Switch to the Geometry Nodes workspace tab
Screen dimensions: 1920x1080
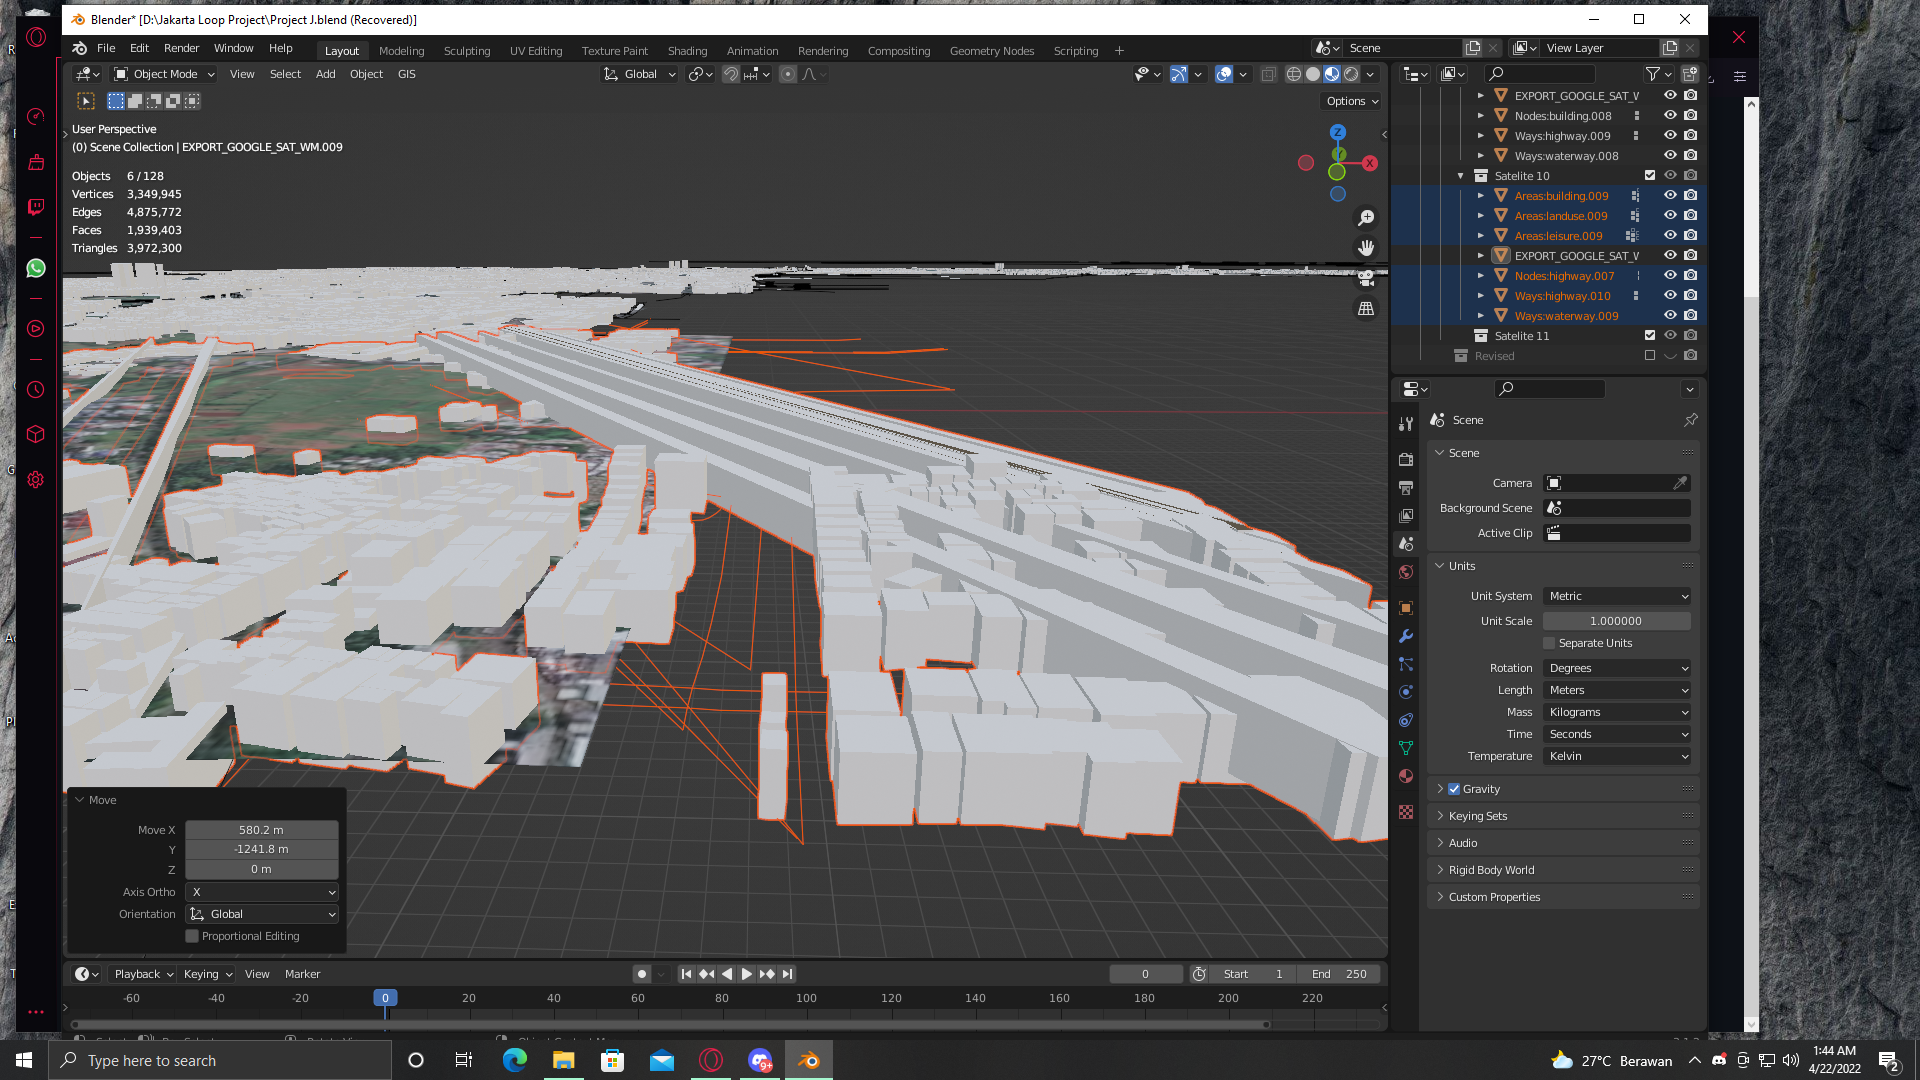tap(992, 51)
